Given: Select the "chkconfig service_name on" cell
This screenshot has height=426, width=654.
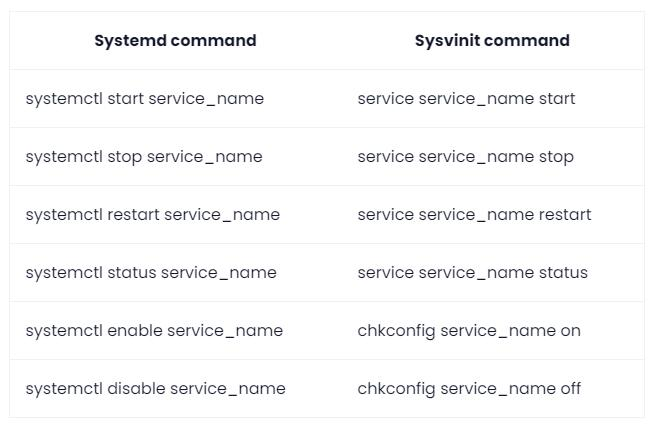Looking at the screenshot, I should (x=468, y=331).
